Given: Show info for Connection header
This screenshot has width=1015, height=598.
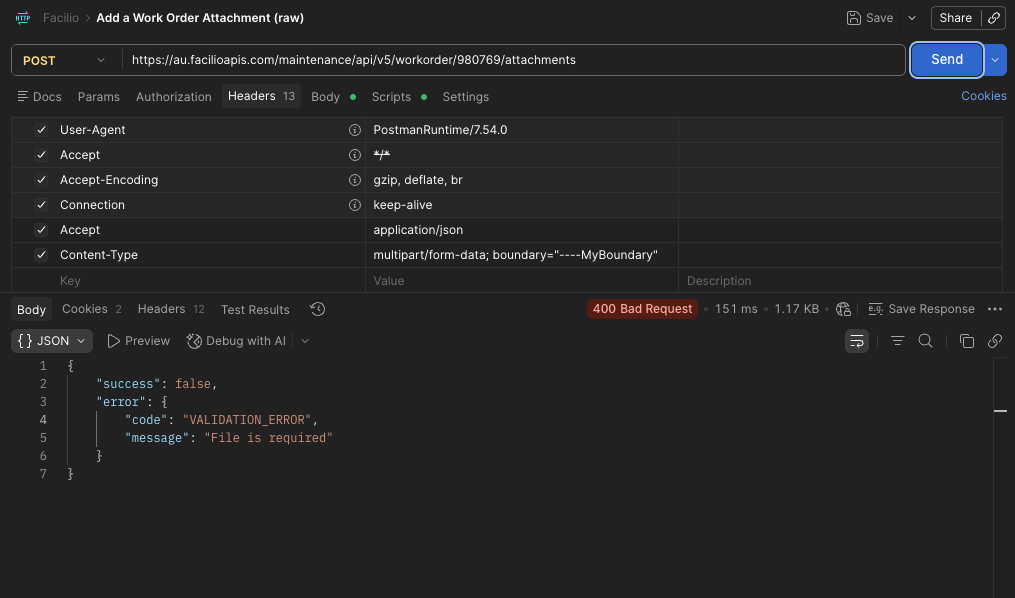Looking at the screenshot, I should (355, 205).
